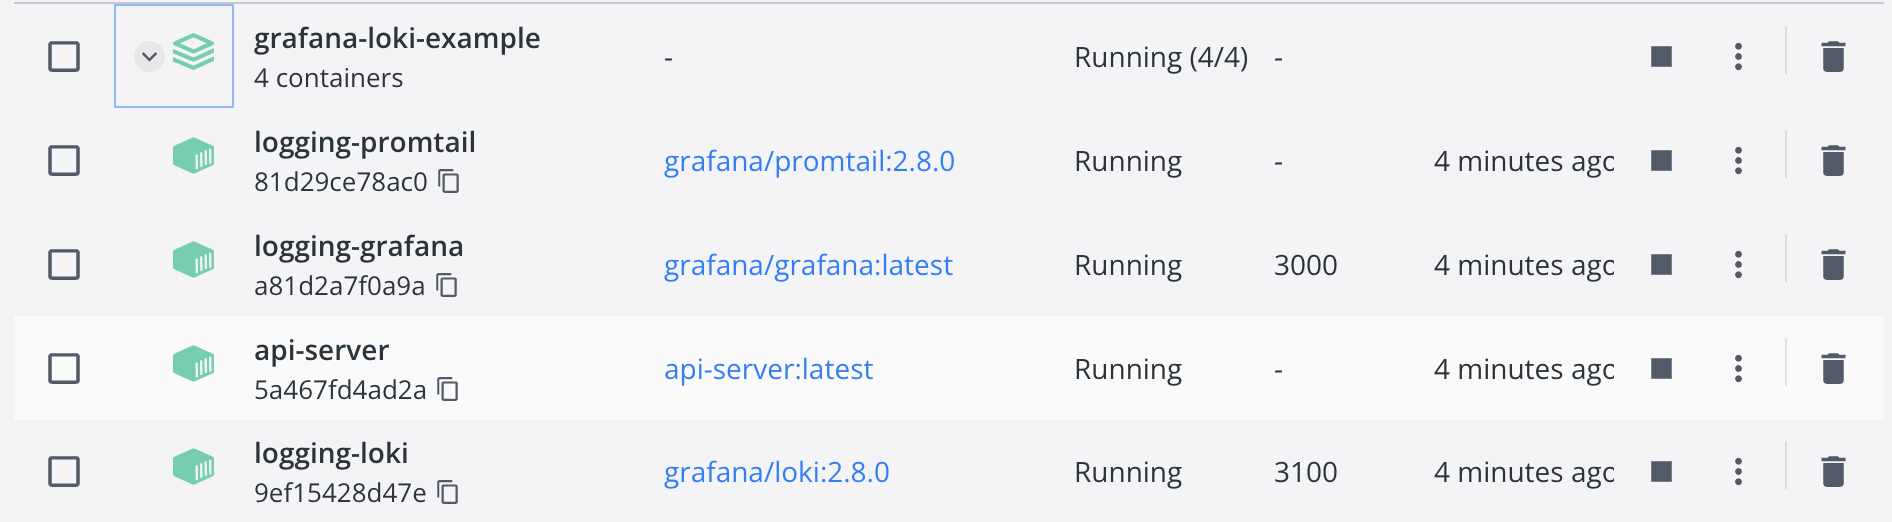Stop the logging-loki container
This screenshot has height=522, width=1892.
[x=1661, y=471]
